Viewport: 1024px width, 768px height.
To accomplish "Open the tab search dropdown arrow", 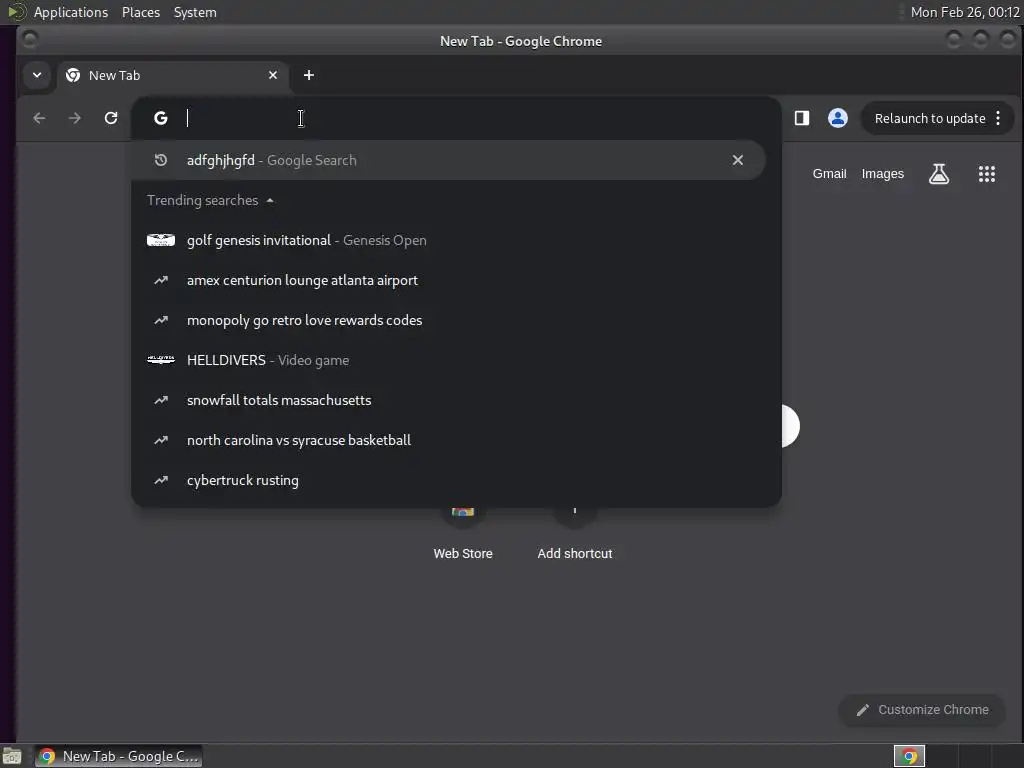I will point(37,75).
